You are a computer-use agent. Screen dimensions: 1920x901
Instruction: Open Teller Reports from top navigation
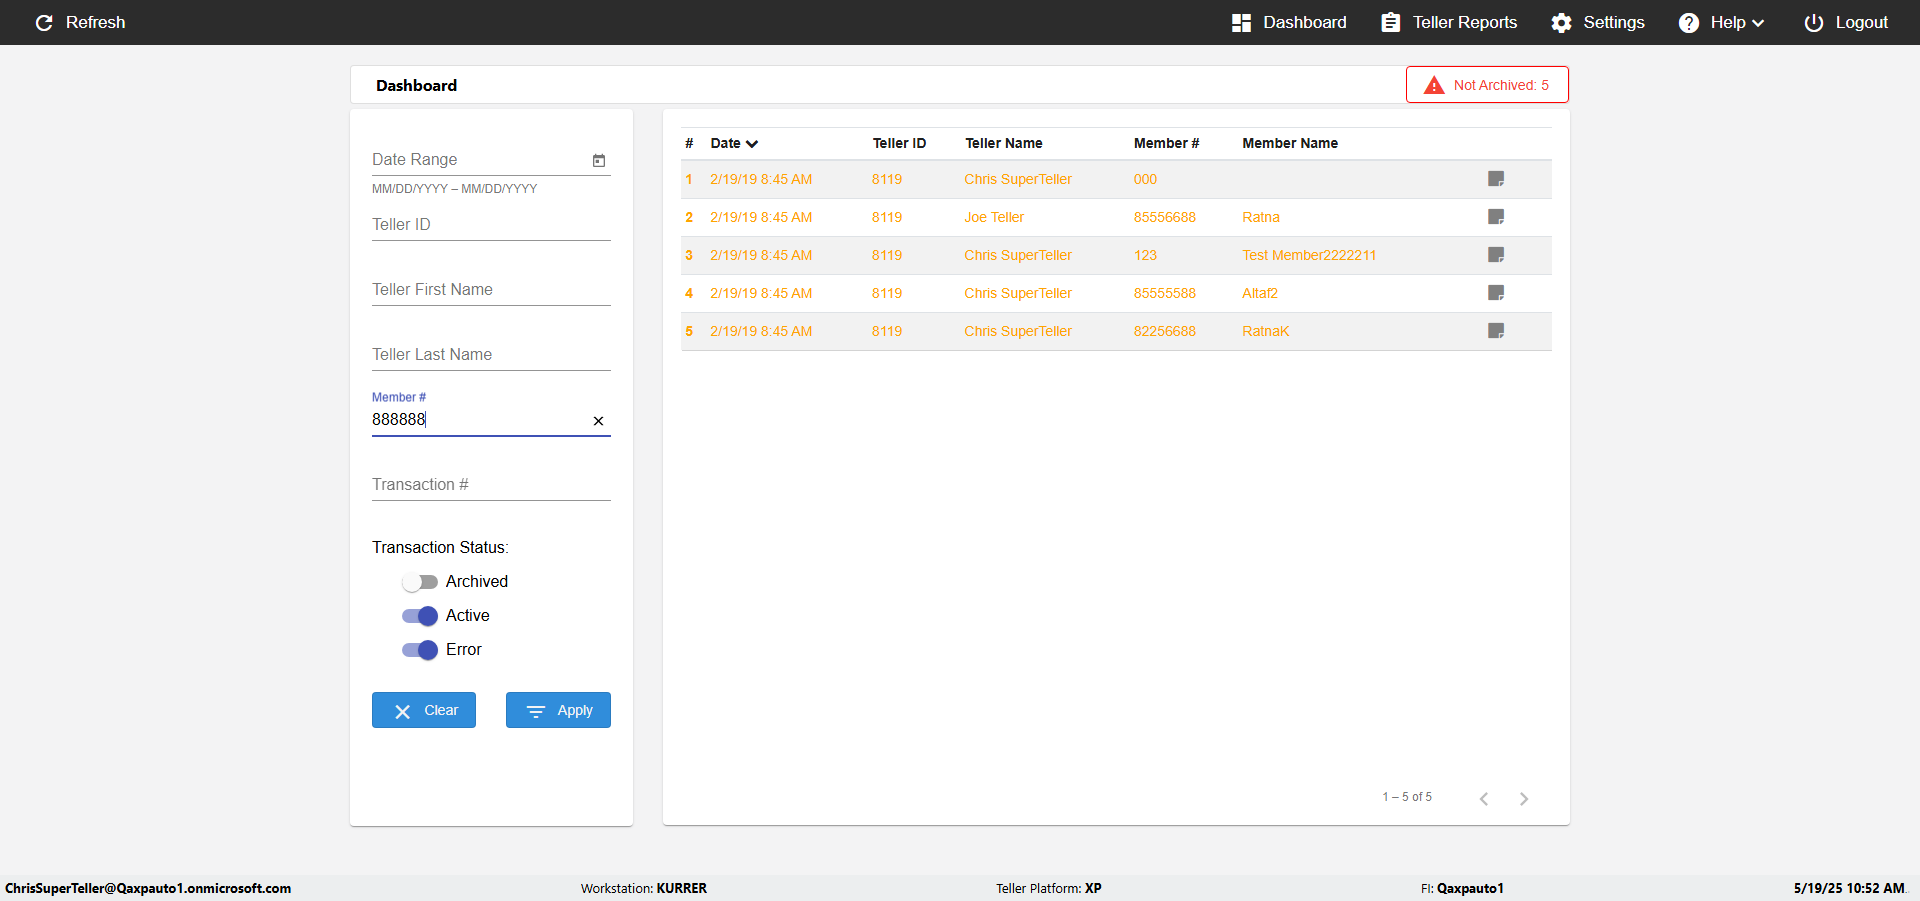click(x=1449, y=22)
